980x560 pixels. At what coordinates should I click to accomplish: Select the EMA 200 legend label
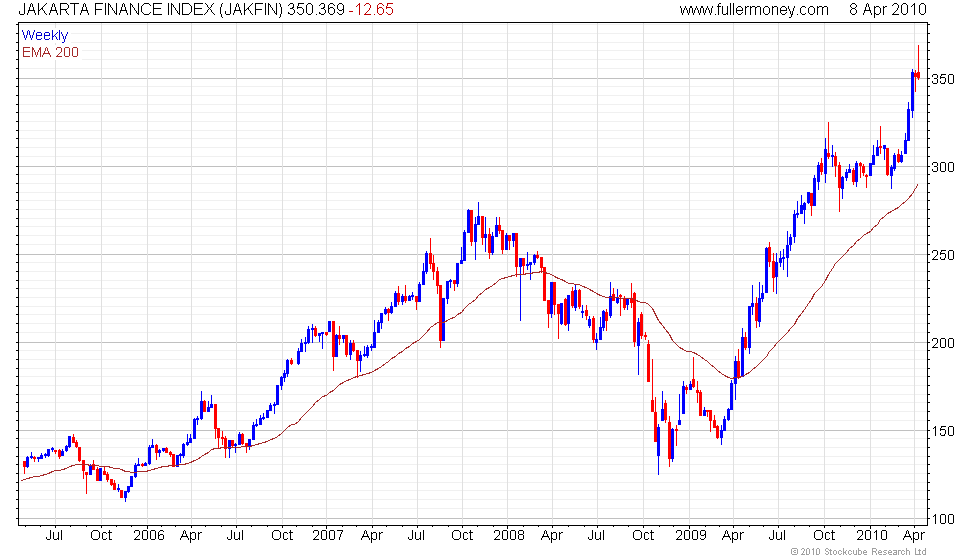[50, 52]
